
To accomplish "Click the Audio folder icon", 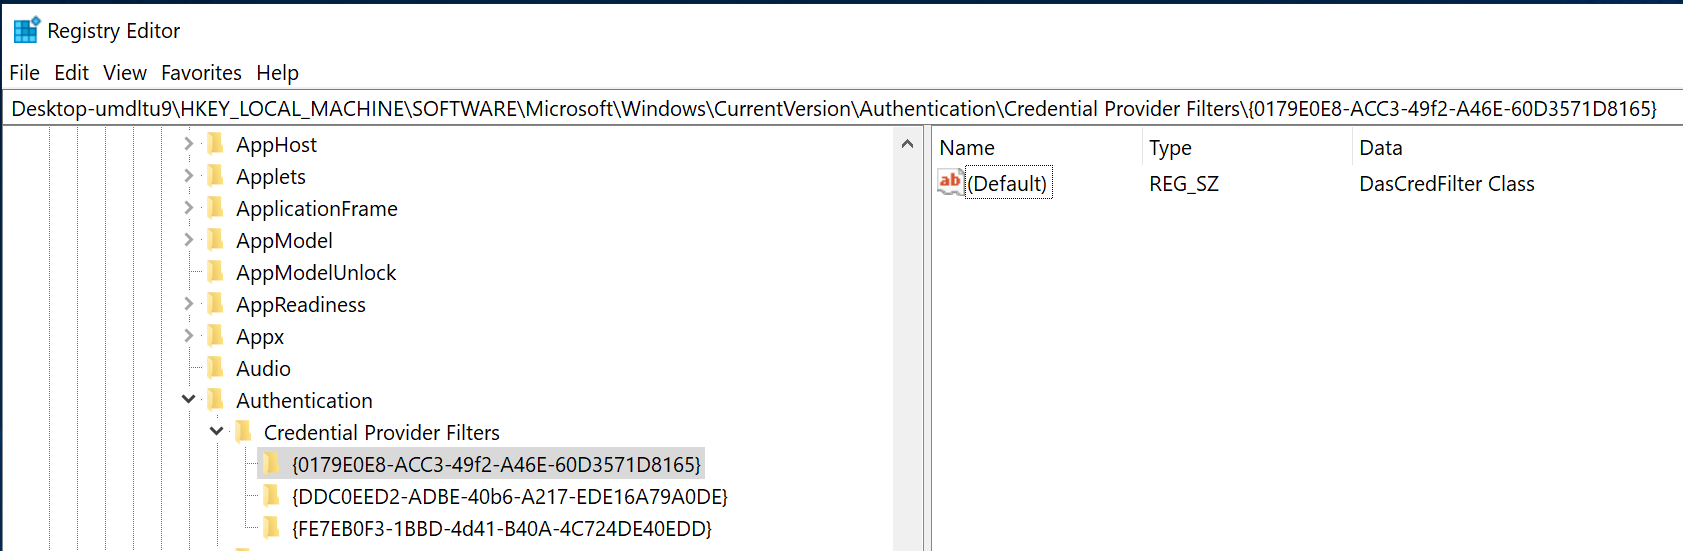I will [215, 368].
